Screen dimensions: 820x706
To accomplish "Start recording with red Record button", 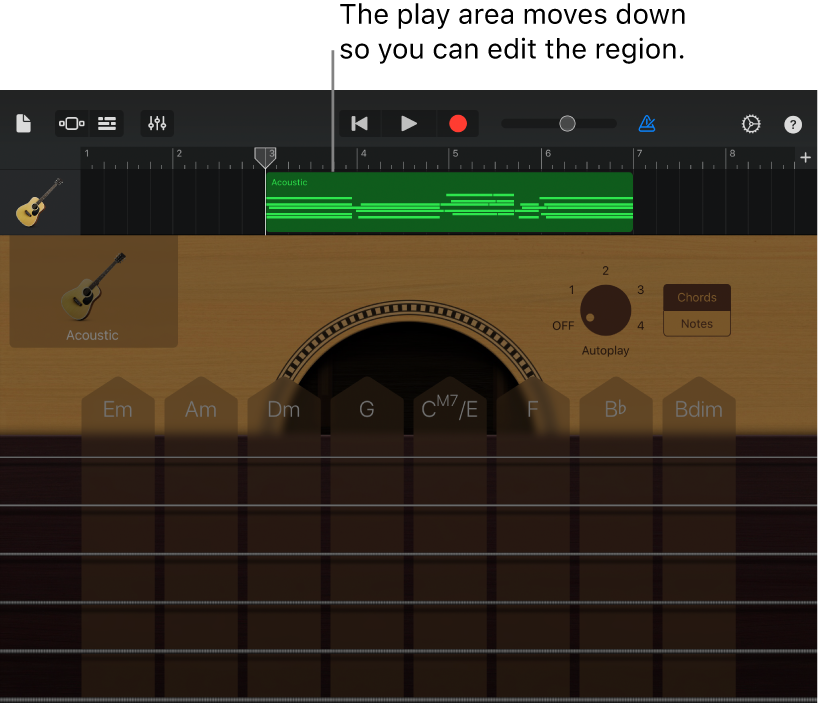I will coord(458,124).
